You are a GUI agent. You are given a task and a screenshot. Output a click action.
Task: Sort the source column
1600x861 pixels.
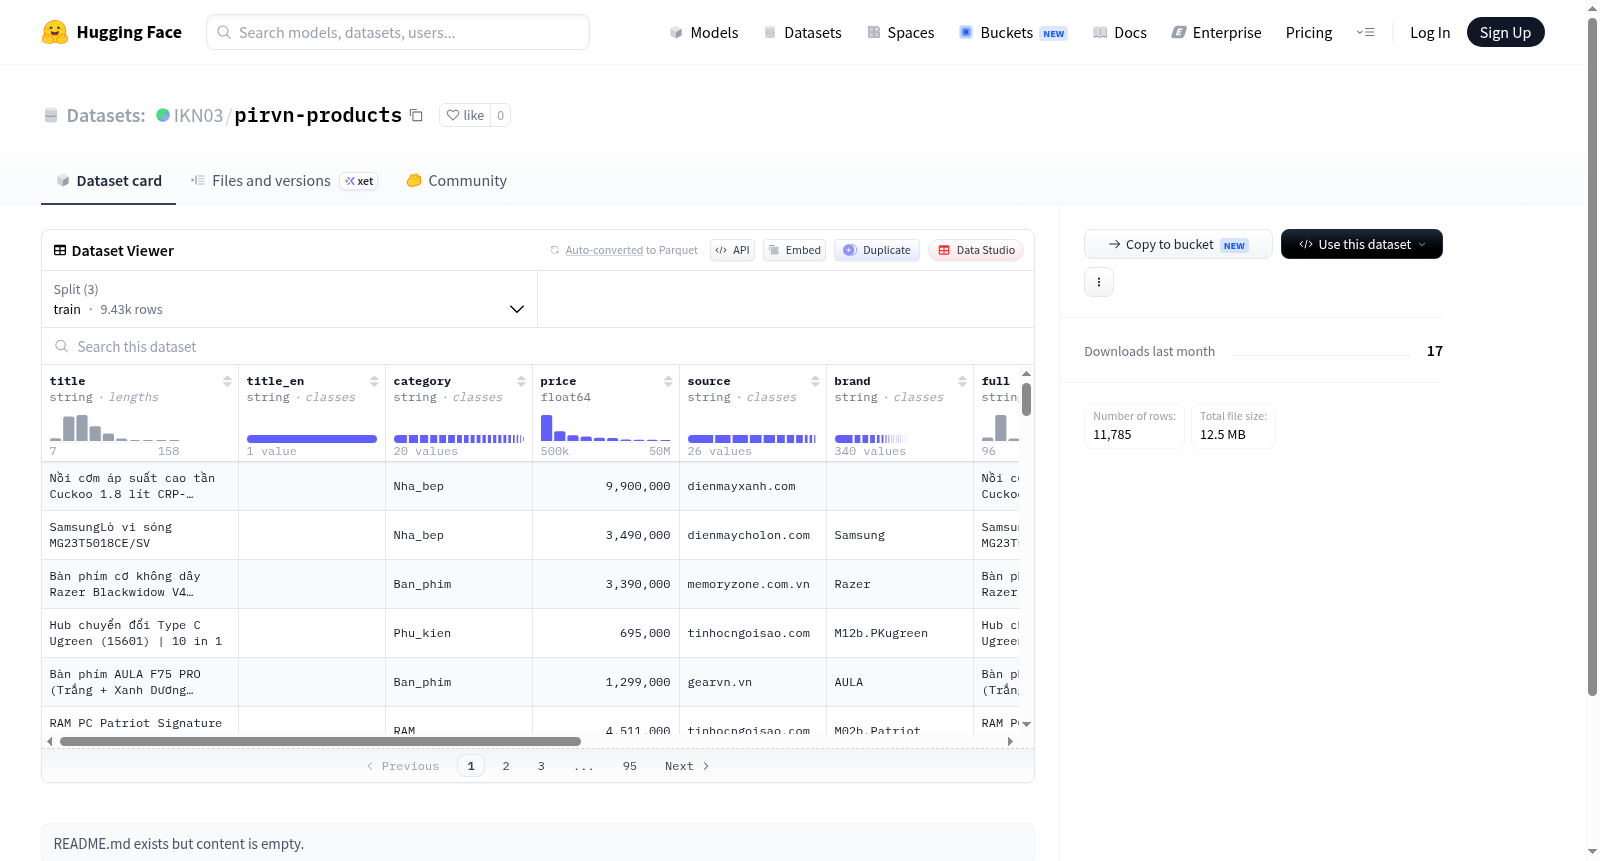(x=815, y=381)
